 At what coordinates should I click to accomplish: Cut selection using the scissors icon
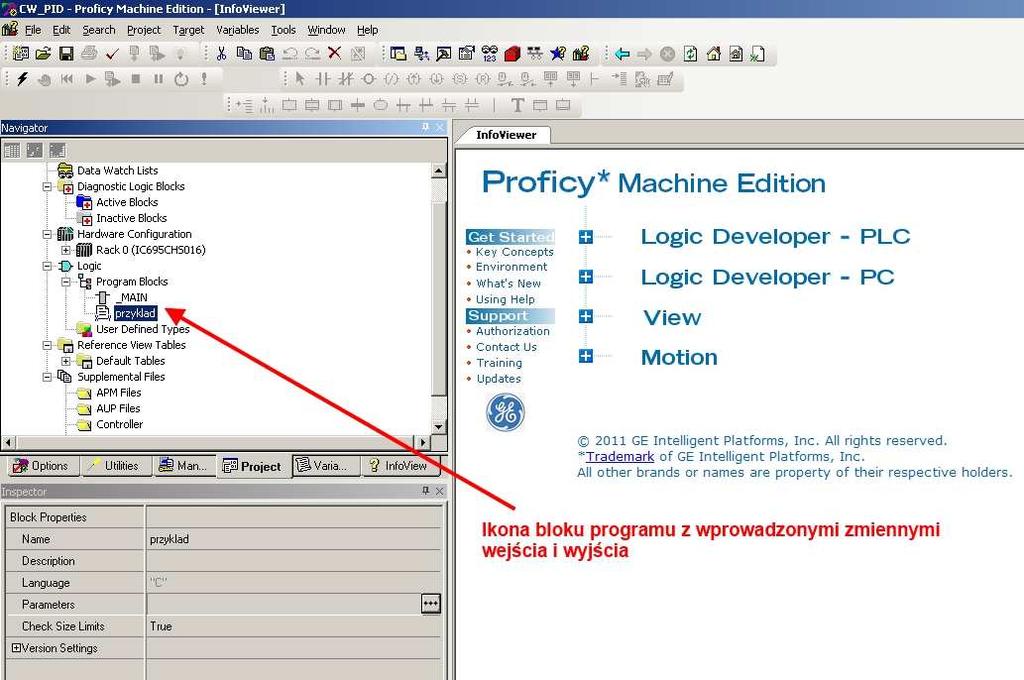click(221, 54)
